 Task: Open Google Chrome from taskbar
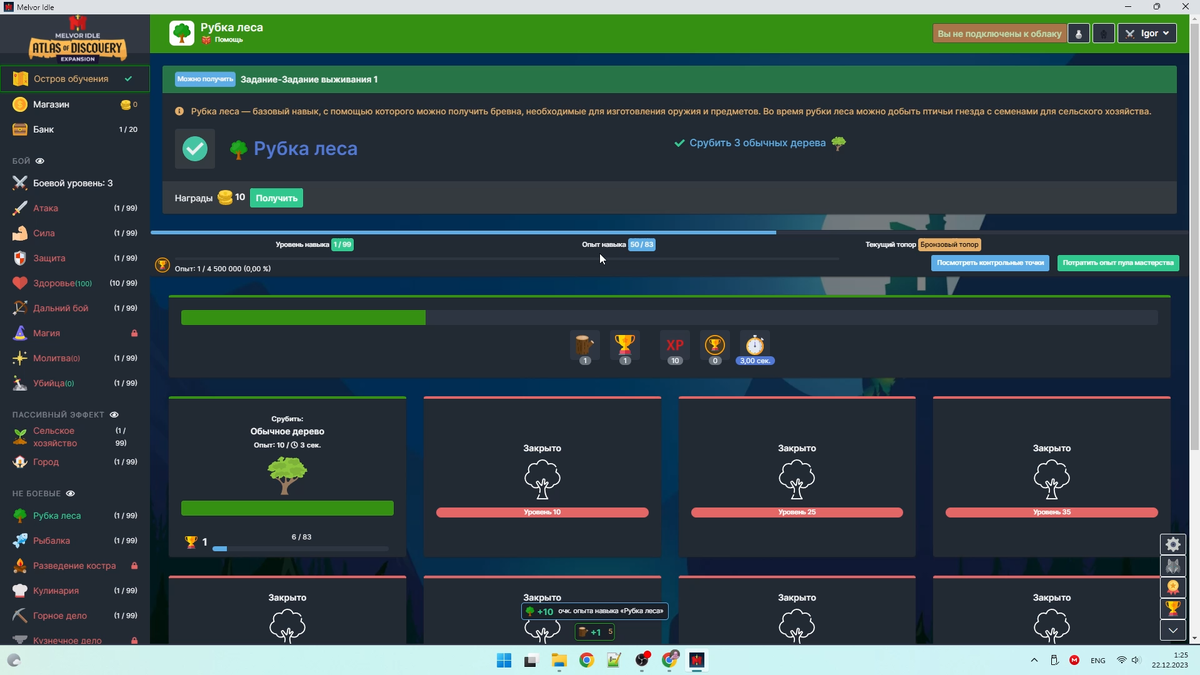click(x=587, y=660)
